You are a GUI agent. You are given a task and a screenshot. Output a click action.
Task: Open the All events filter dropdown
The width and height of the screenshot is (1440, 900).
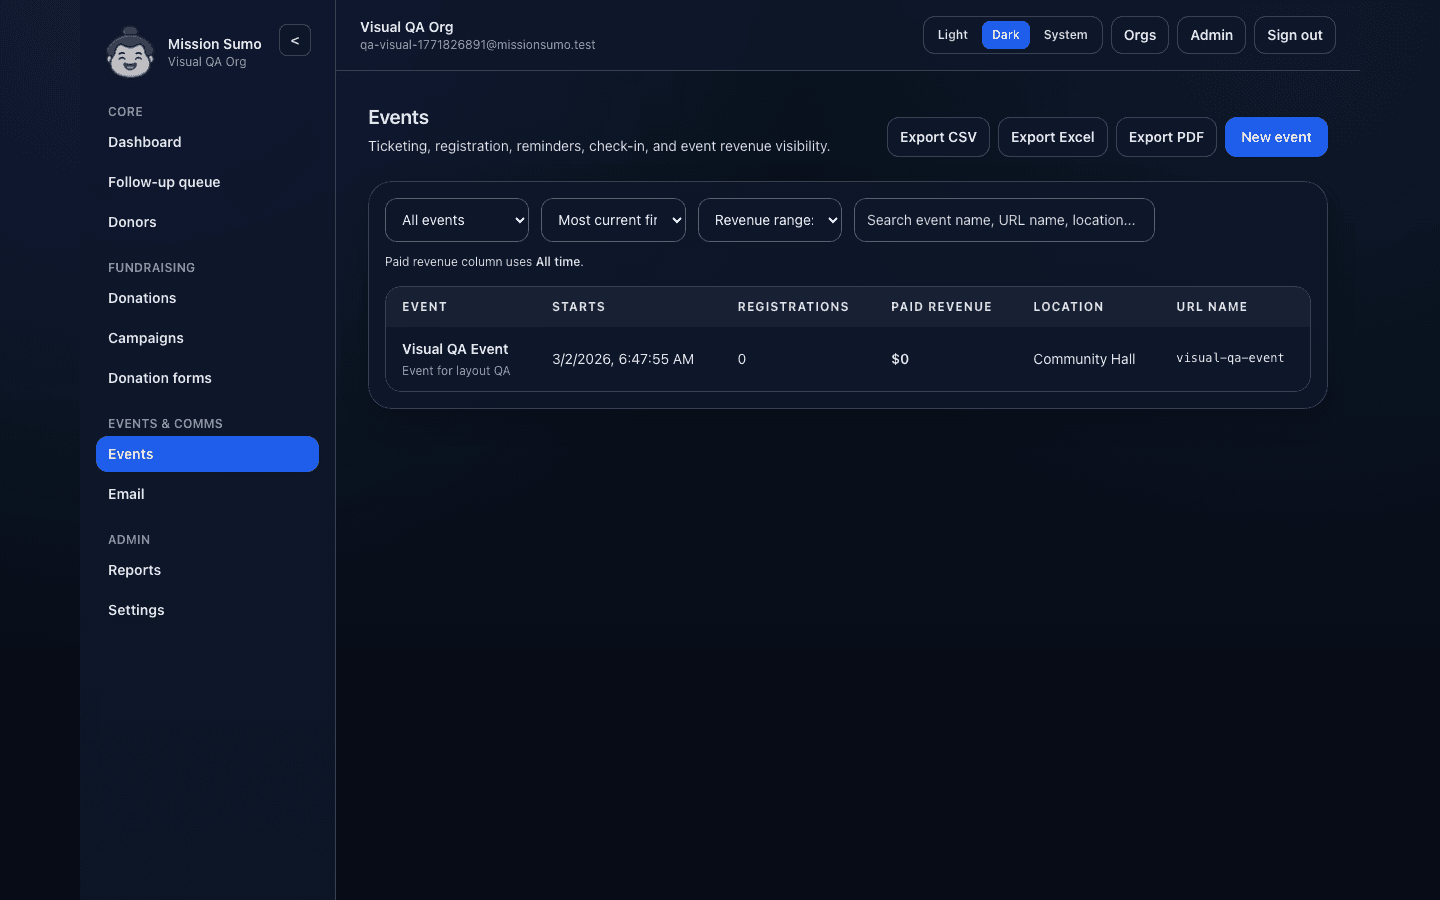[x=456, y=219]
